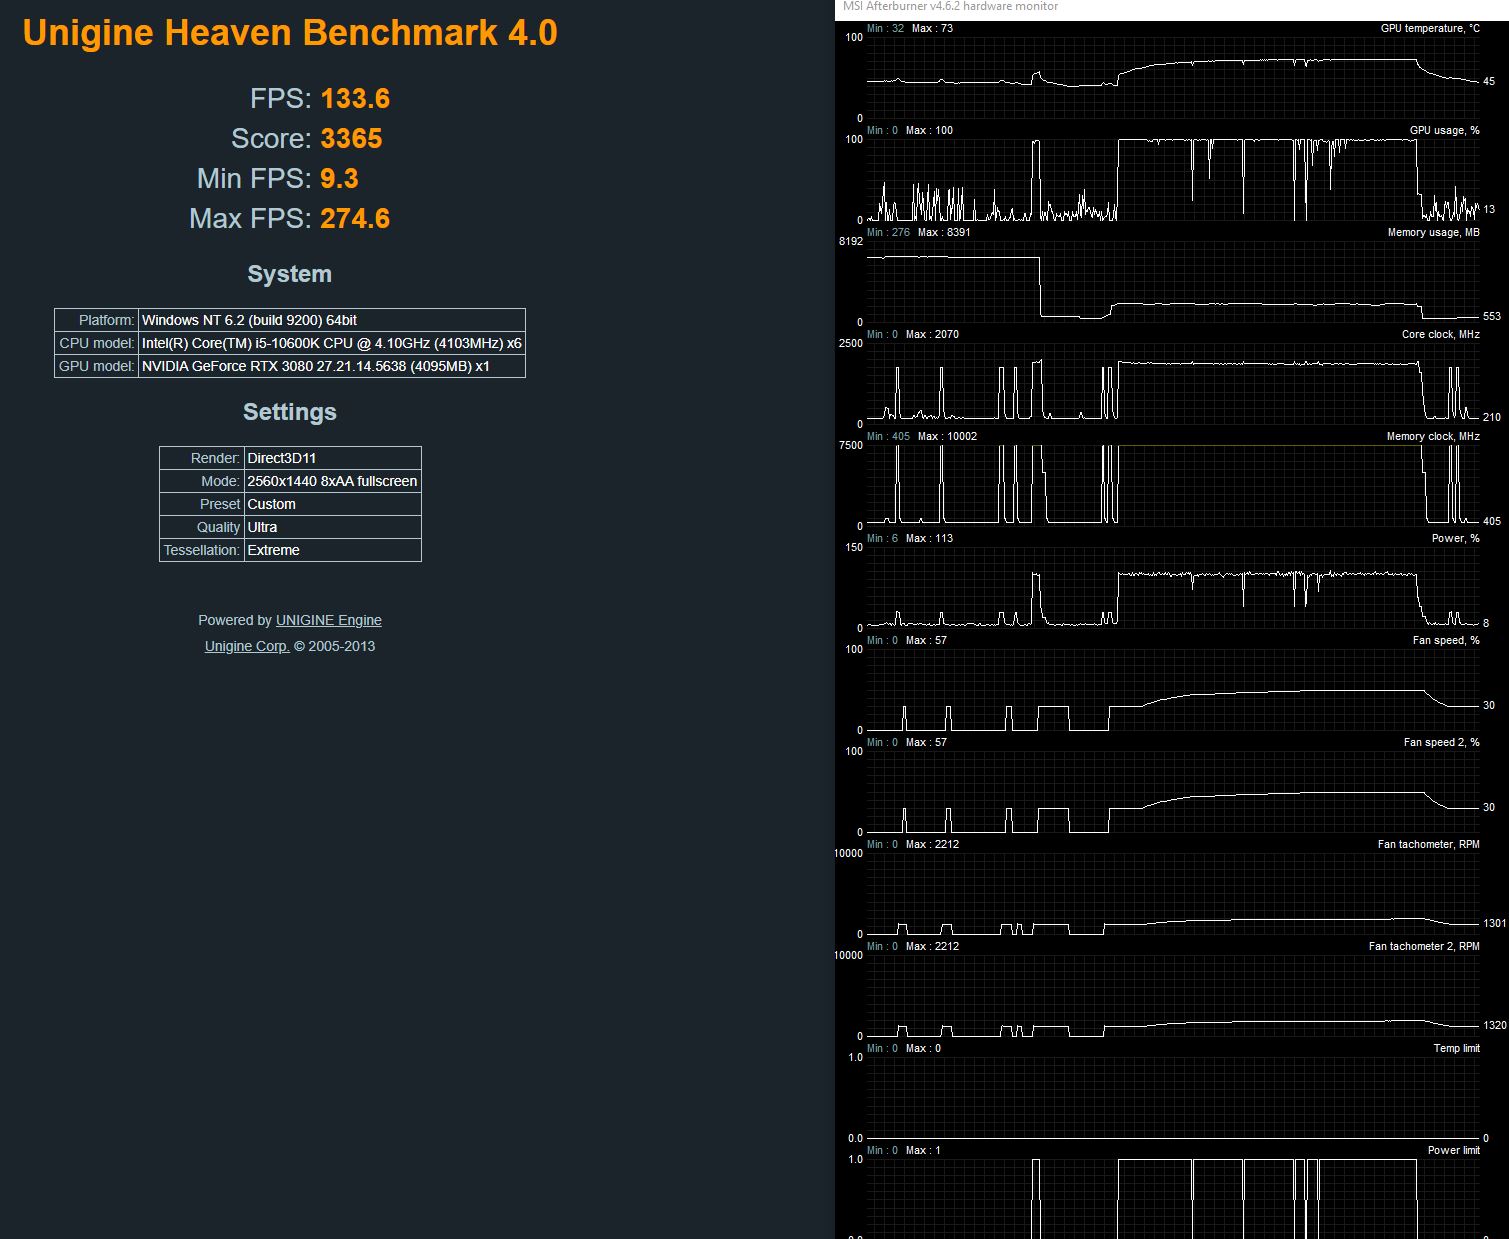Click 'Max : 2070' on the core clock graph
The width and height of the screenshot is (1509, 1239).
pyautogui.click(x=932, y=334)
